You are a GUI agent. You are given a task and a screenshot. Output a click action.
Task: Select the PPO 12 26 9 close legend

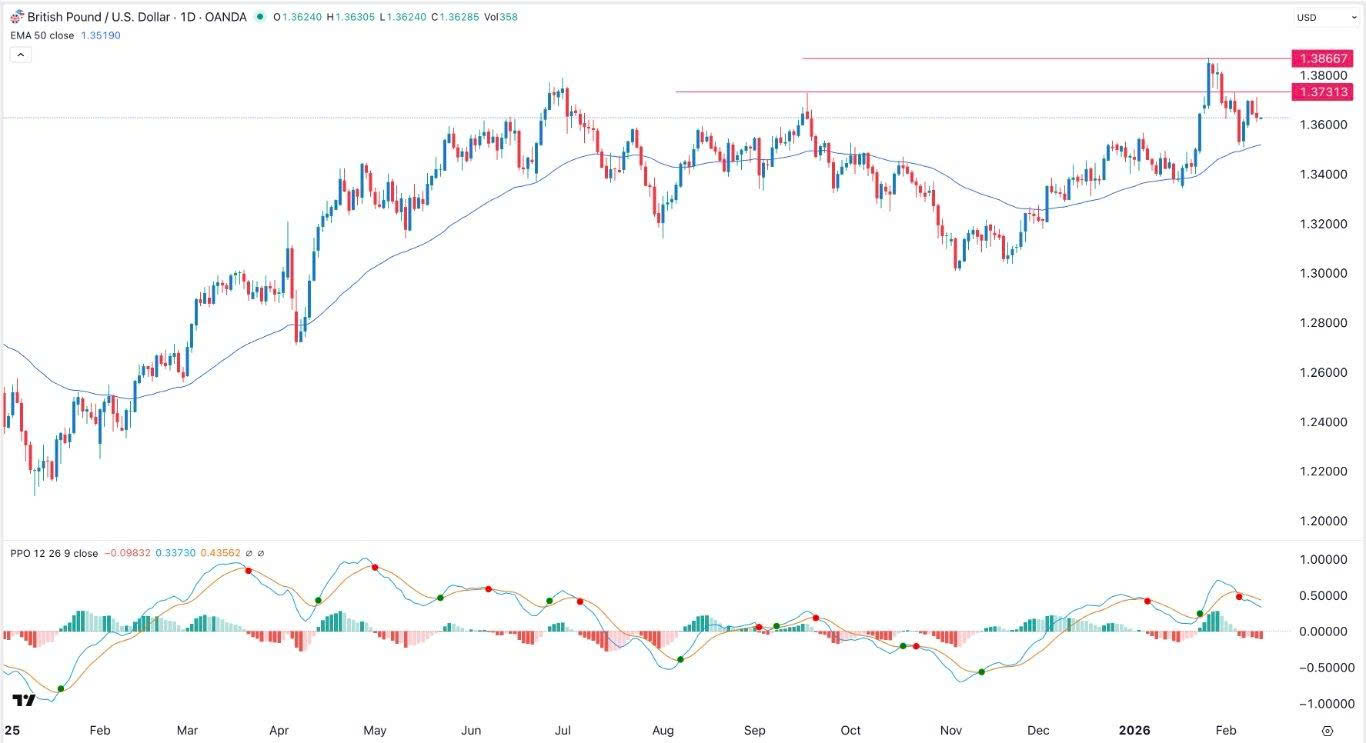[x=54, y=553]
